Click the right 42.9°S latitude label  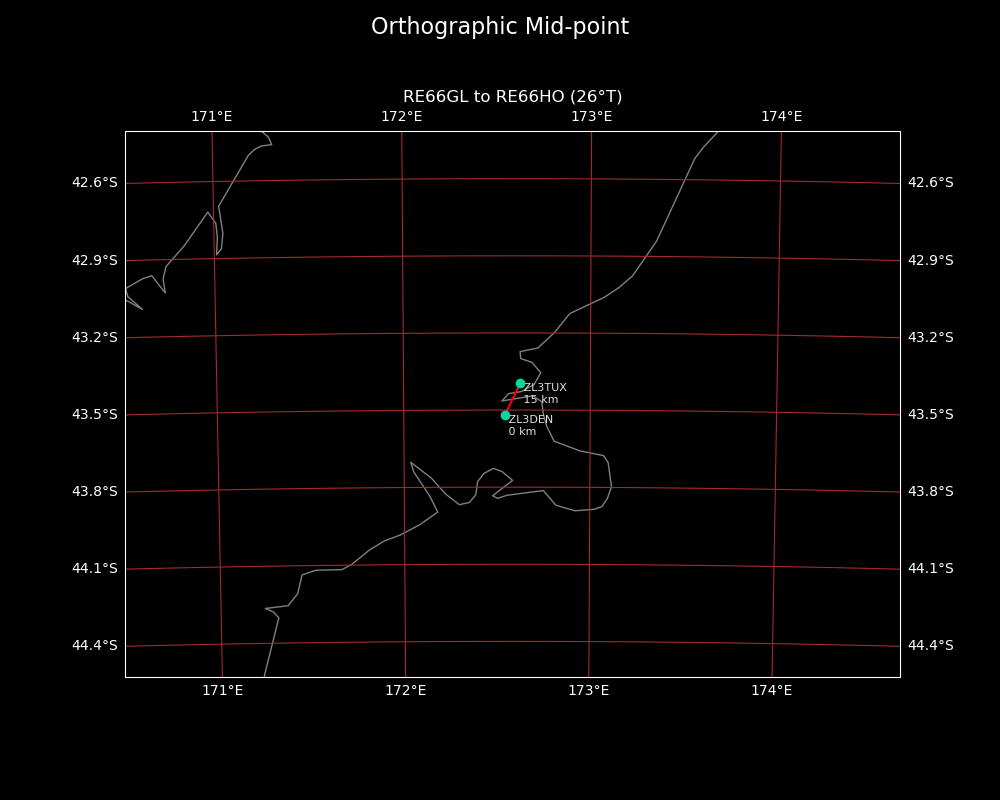930,260
